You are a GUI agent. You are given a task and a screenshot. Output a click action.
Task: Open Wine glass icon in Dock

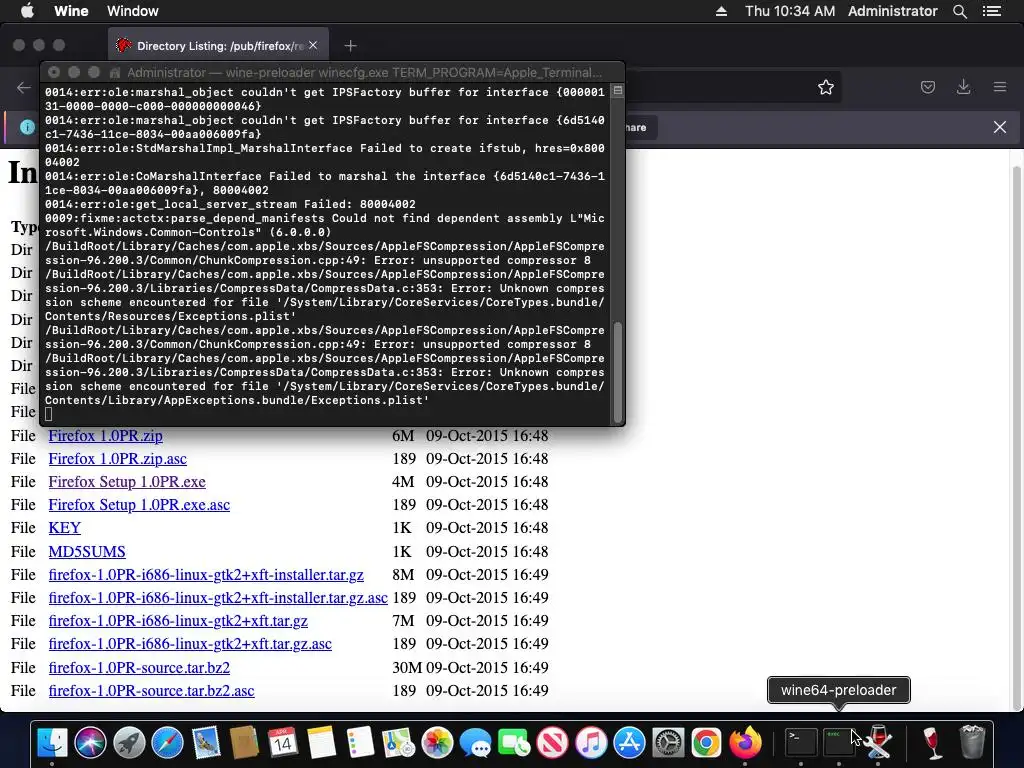pyautogui.click(x=933, y=743)
